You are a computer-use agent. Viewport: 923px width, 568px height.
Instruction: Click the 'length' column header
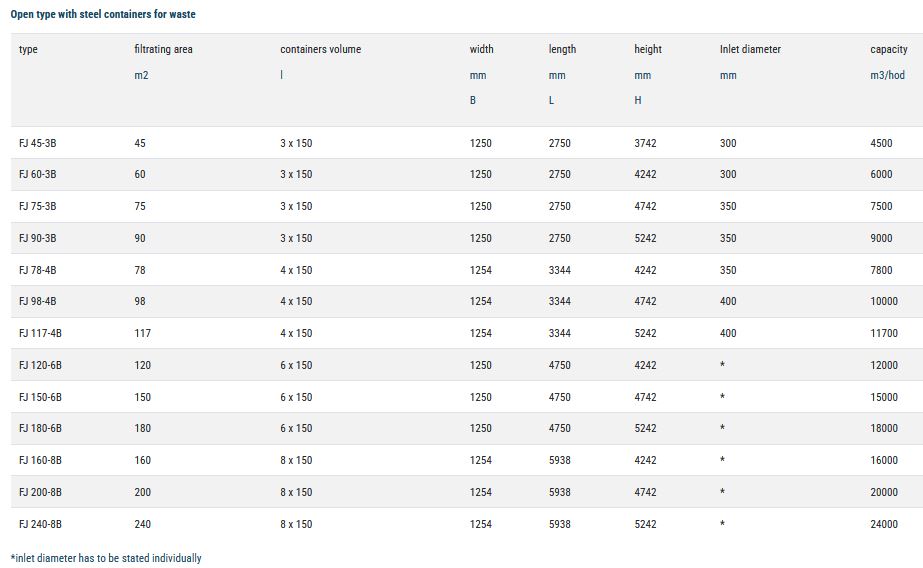click(562, 49)
